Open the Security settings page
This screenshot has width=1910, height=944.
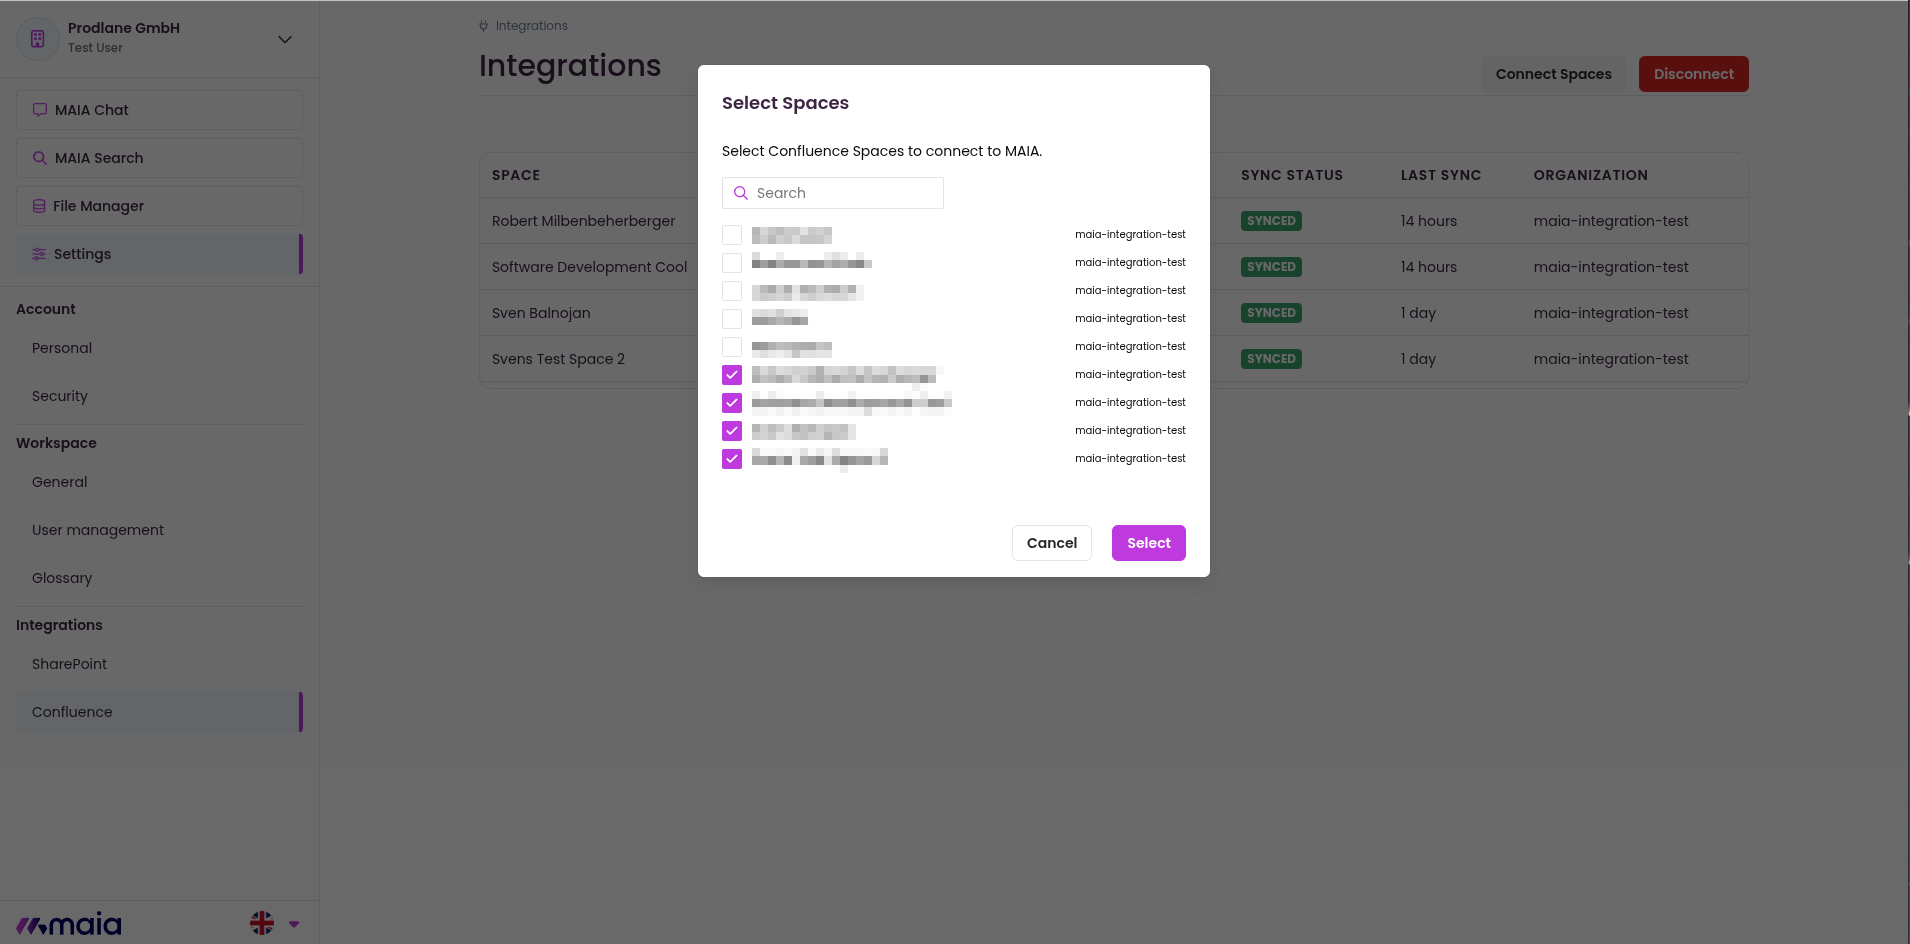pos(60,396)
